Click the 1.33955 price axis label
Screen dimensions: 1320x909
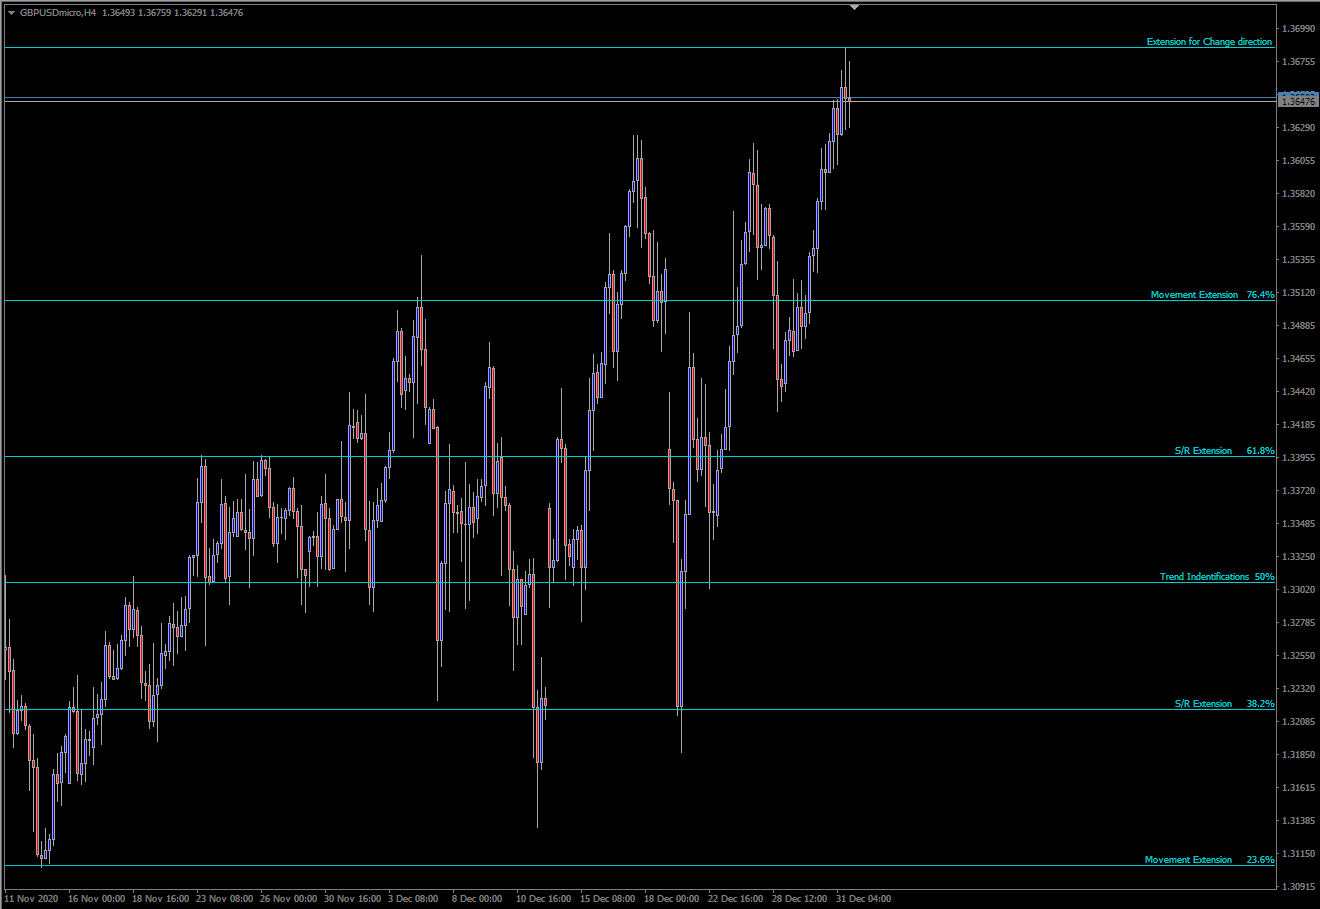click(1297, 458)
